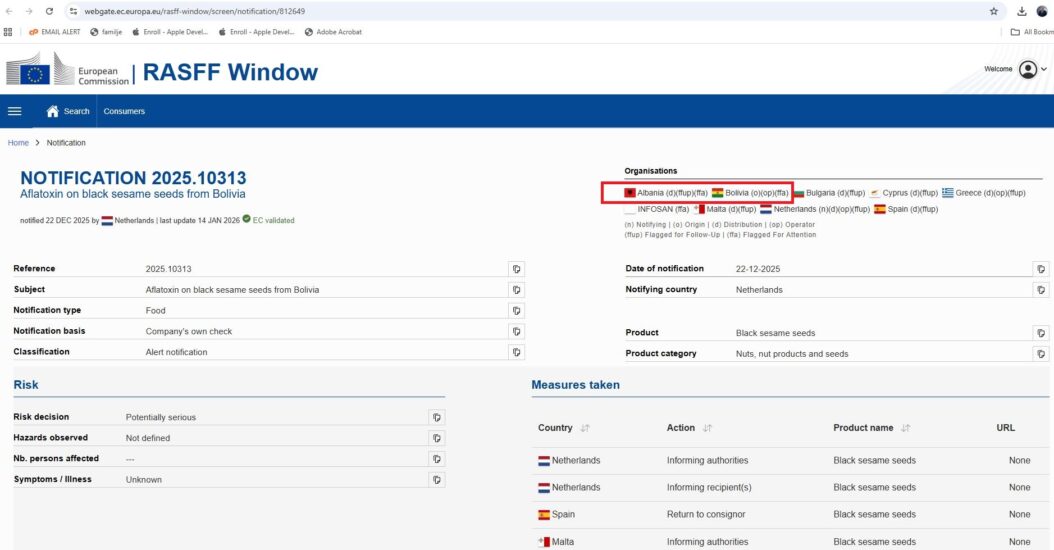Copy the Date of notification value
The height and width of the screenshot is (550, 1054).
pyautogui.click(x=1041, y=269)
